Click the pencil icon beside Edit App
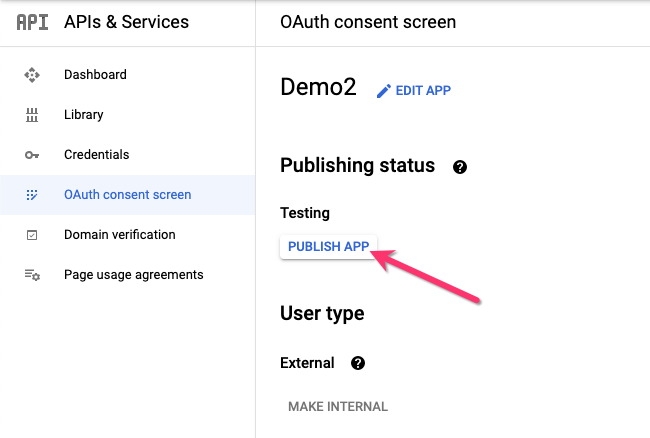Viewport: 650px width, 438px height. pyautogui.click(x=383, y=91)
